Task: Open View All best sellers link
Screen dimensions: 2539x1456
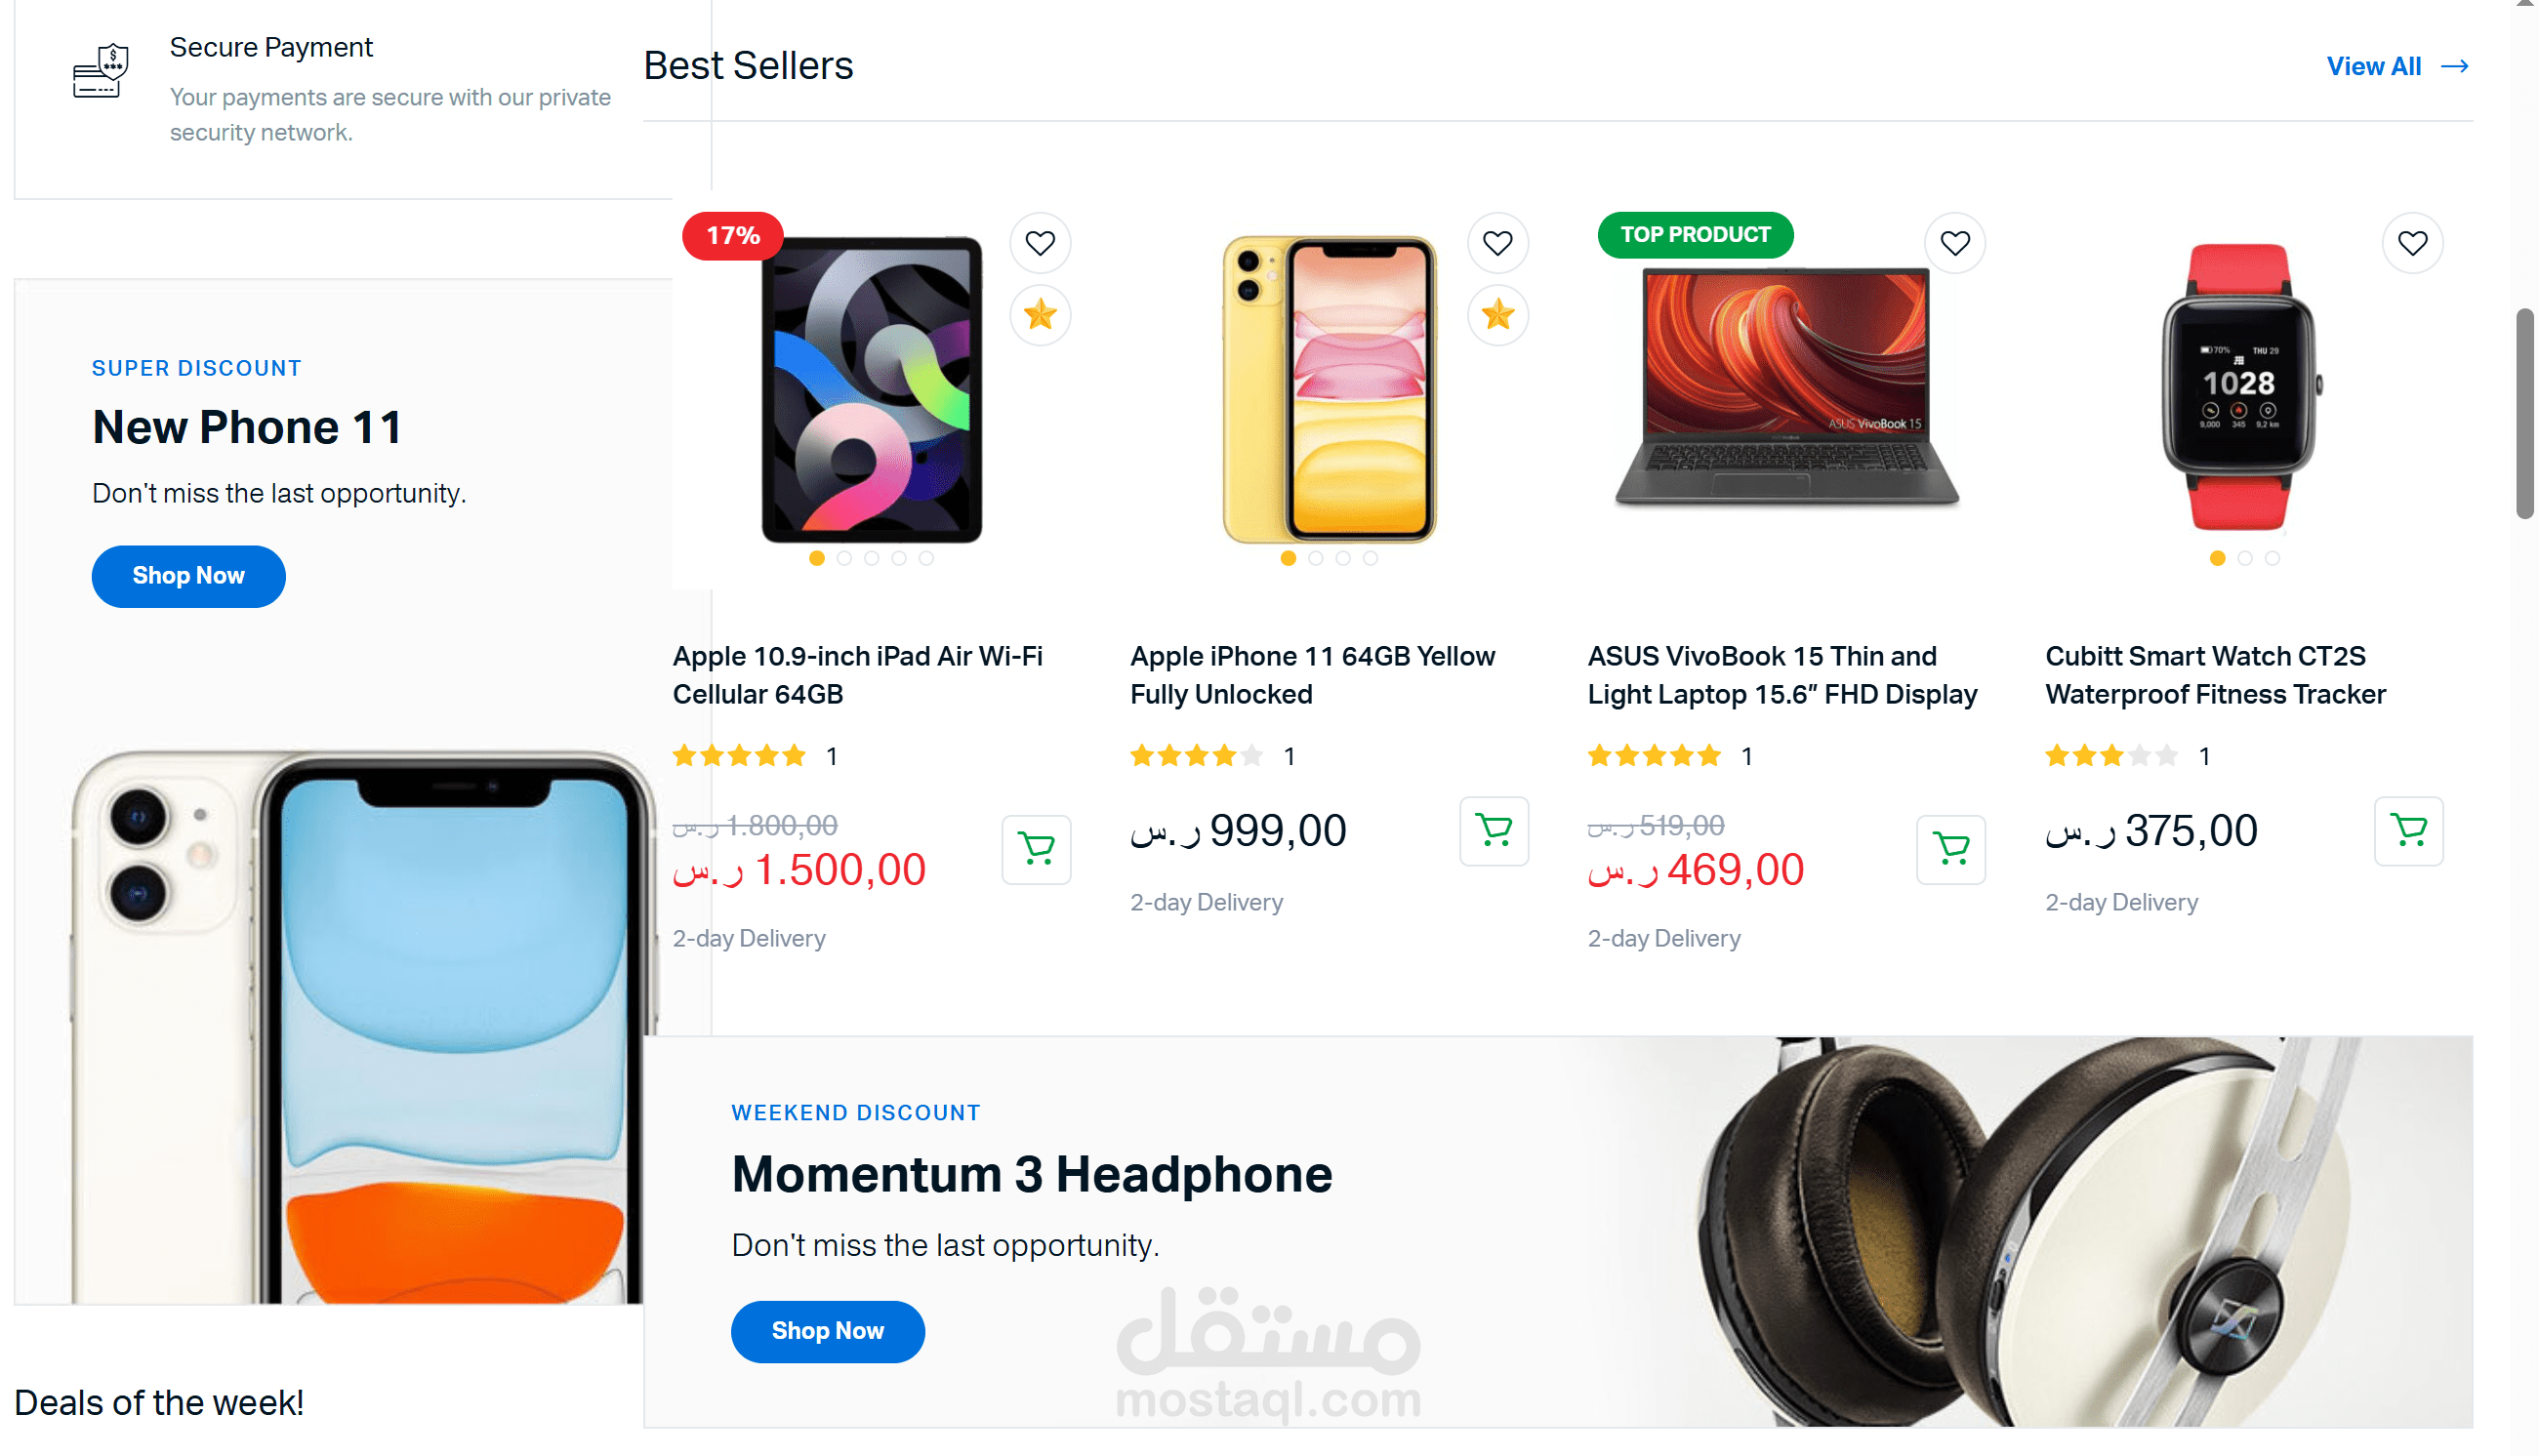Action: (2397, 66)
